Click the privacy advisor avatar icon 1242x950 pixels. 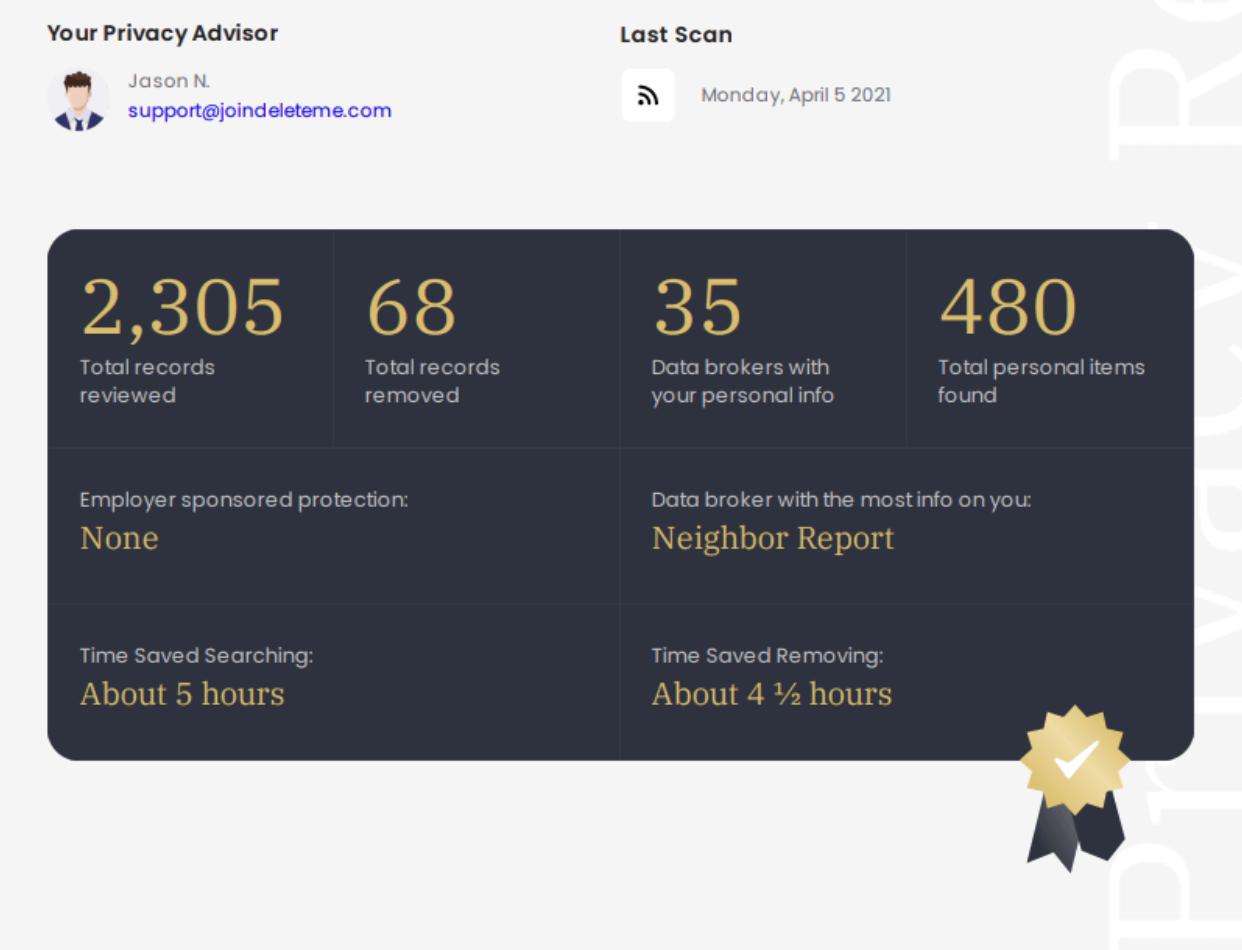[78, 99]
